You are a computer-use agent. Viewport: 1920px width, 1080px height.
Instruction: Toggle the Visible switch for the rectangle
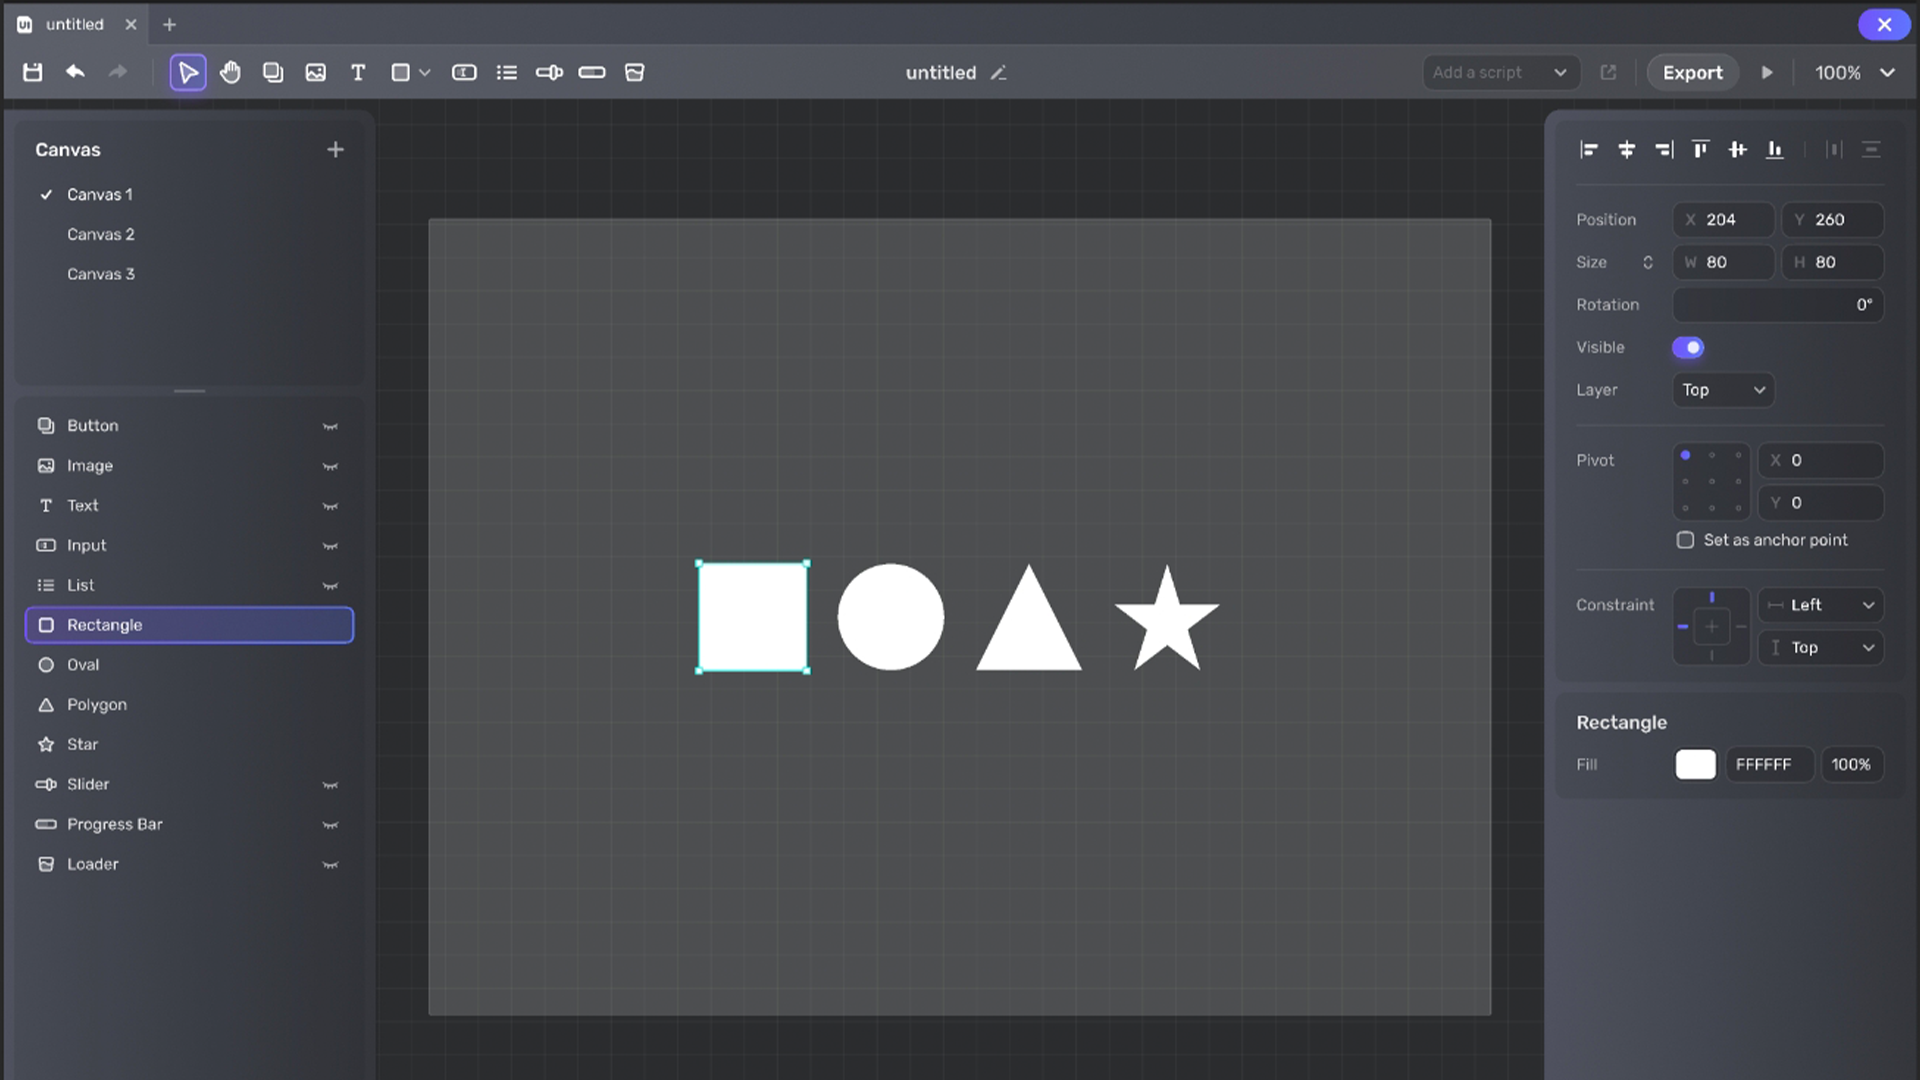click(x=1690, y=347)
